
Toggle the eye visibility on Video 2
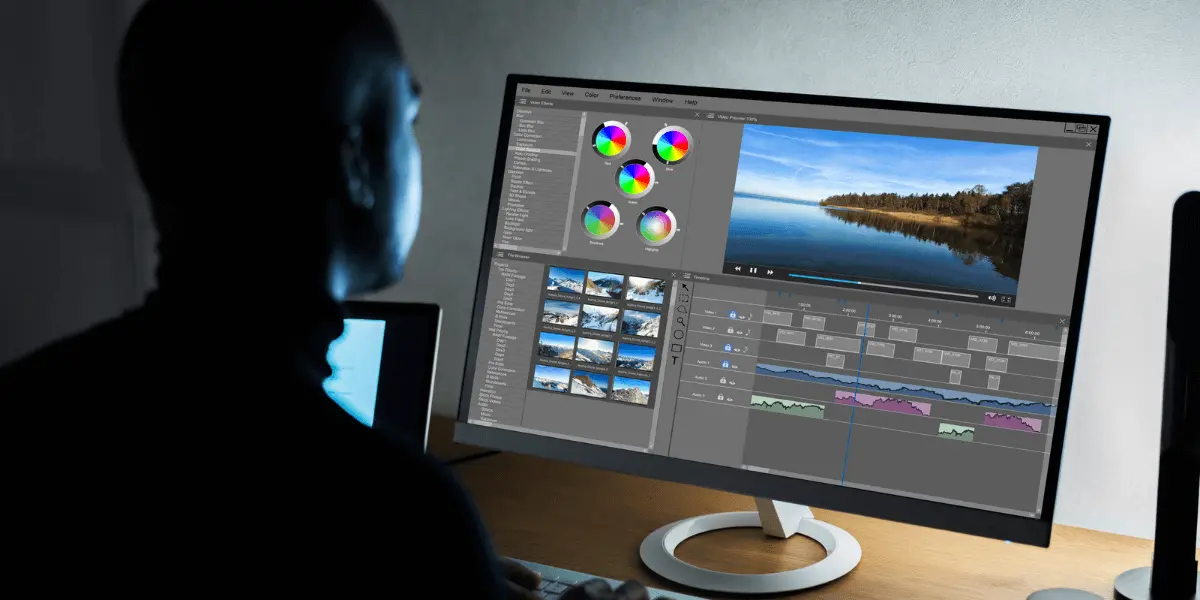pyautogui.click(x=739, y=332)
